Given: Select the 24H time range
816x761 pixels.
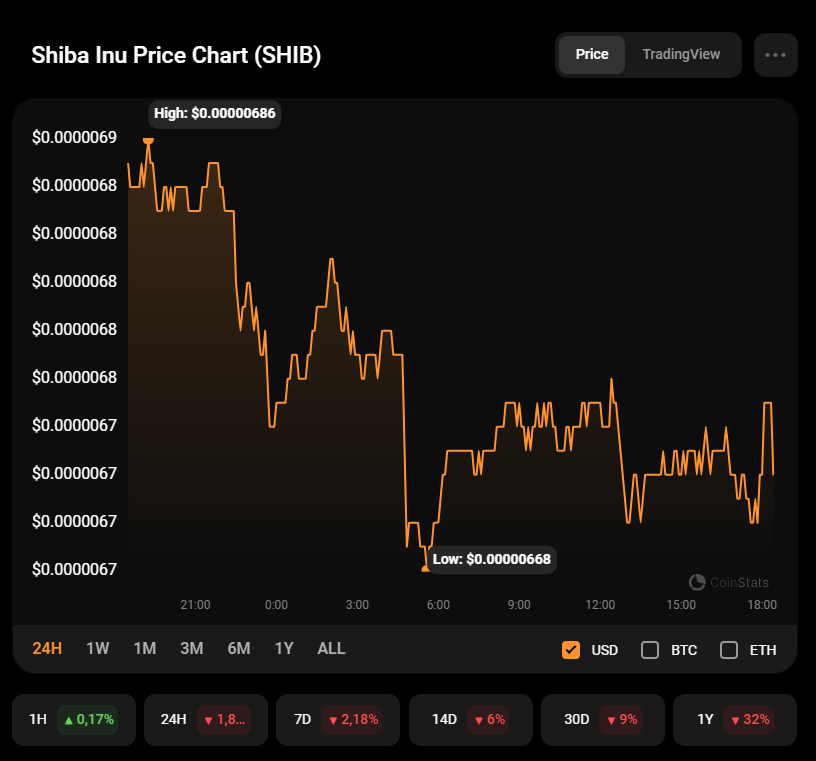Looking at the screenshot, I should pos(47,648).
